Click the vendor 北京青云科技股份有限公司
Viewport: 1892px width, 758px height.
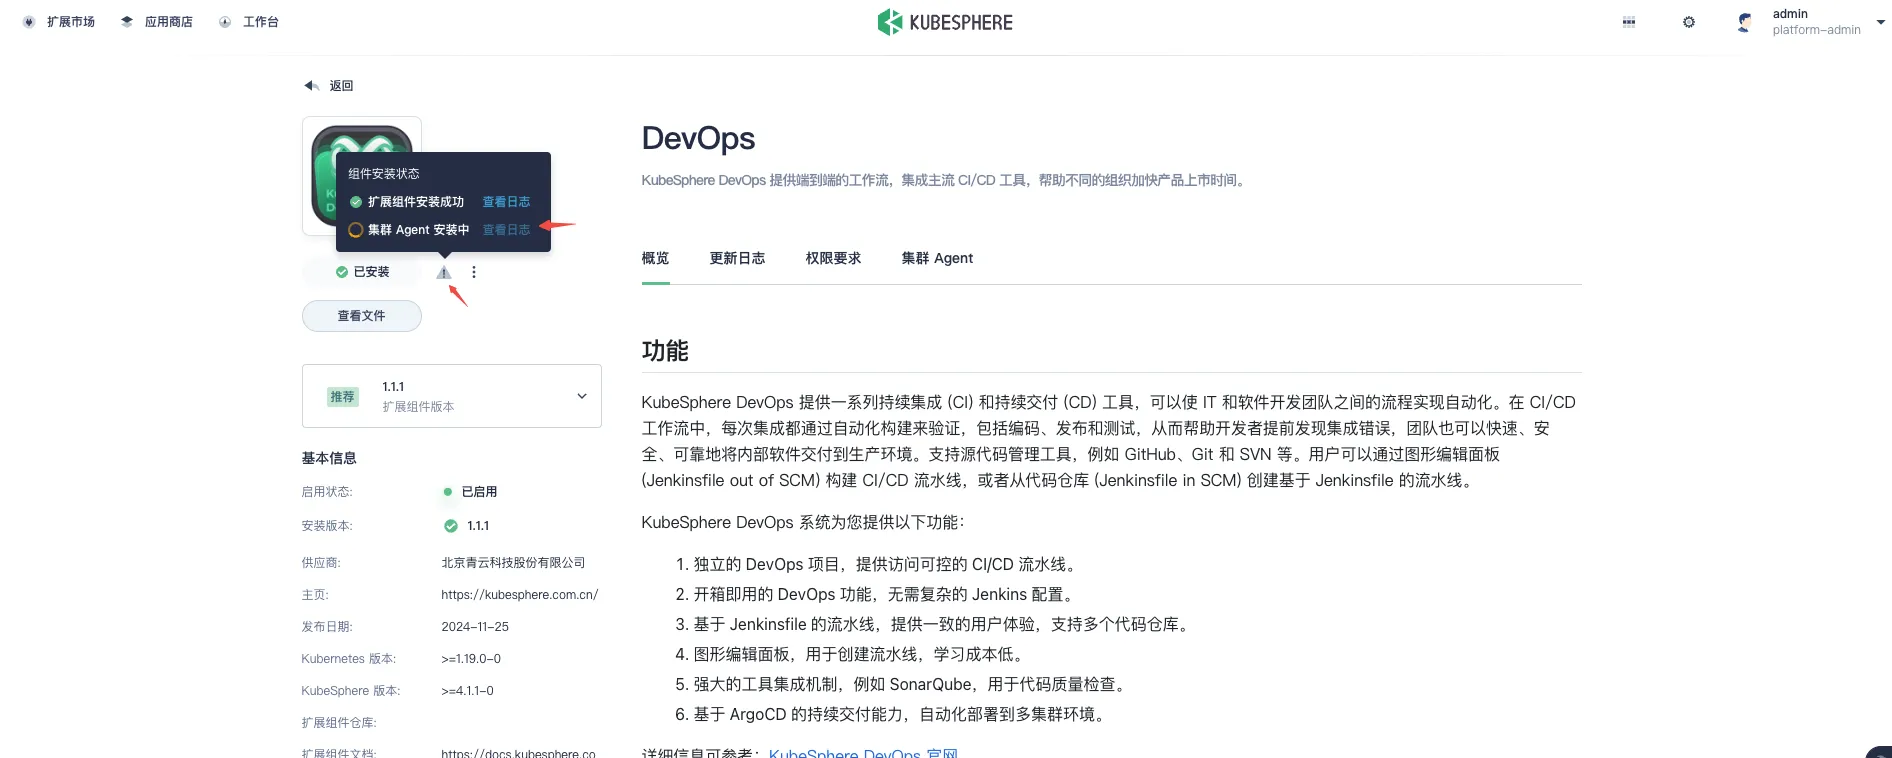coord(513,563)
